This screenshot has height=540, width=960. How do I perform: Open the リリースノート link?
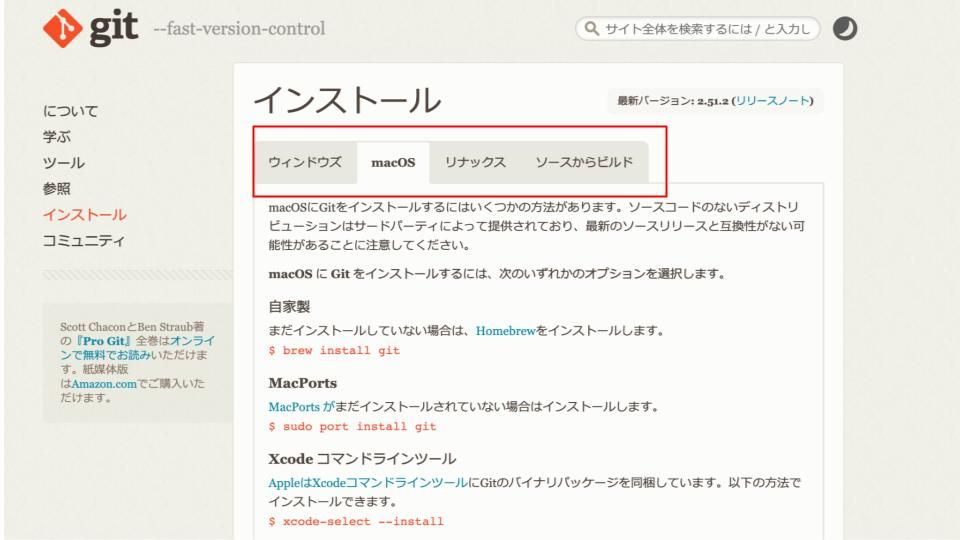tap(772, 102)
